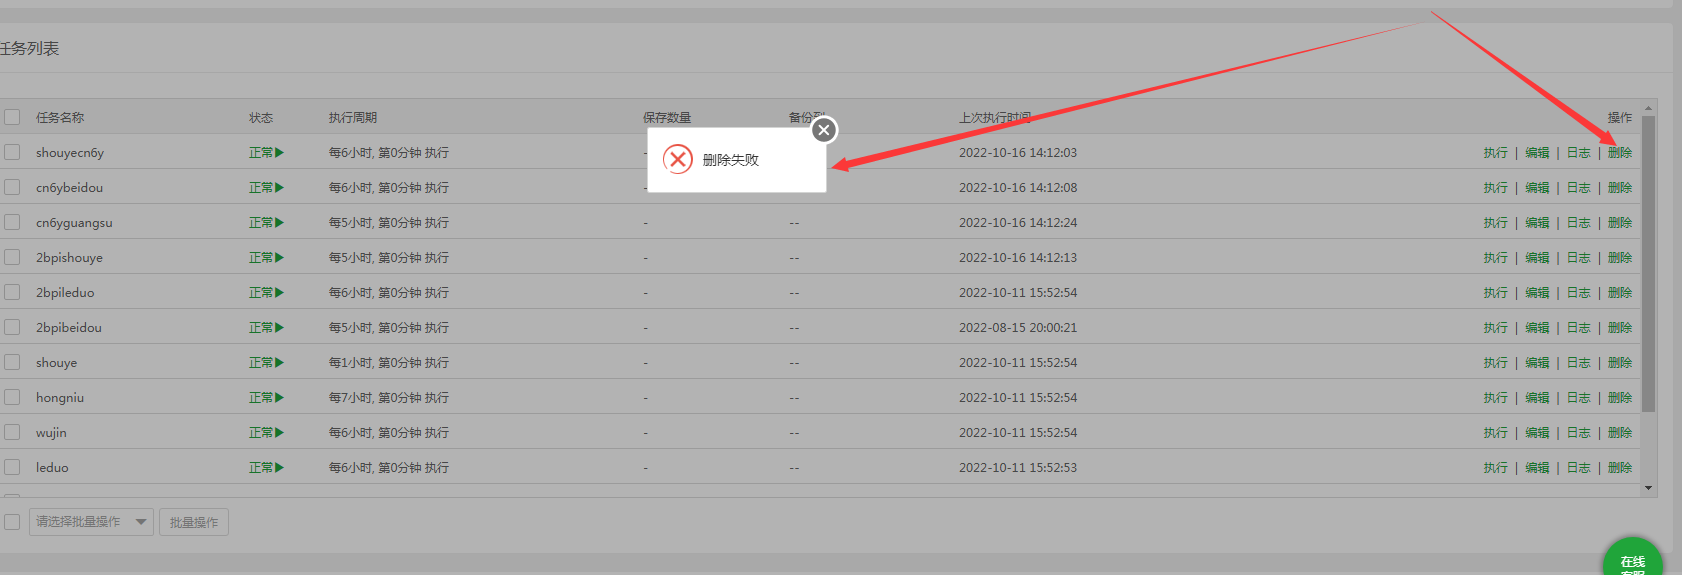Image resolution: width=1682 pixels, height=575 pixels.
Task: Toggle status play icon for leduo
Action: click(280, 467)
